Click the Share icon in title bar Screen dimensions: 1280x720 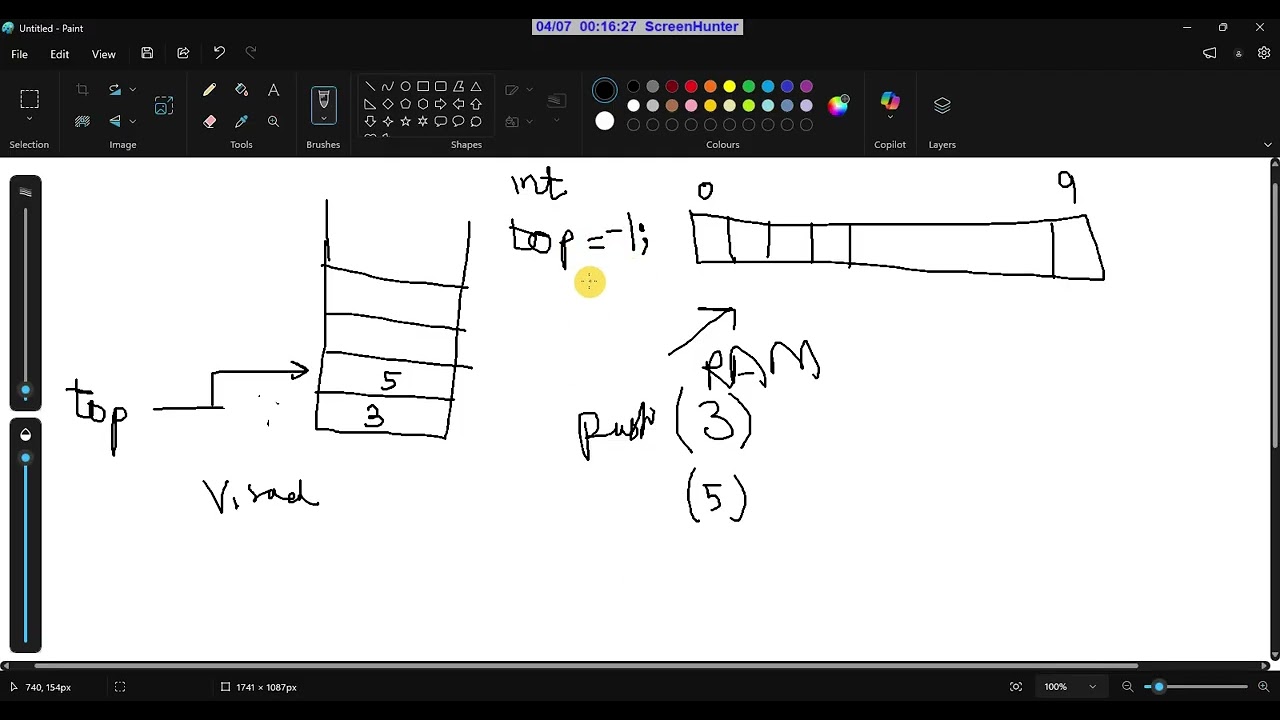(x=183, y=53)
